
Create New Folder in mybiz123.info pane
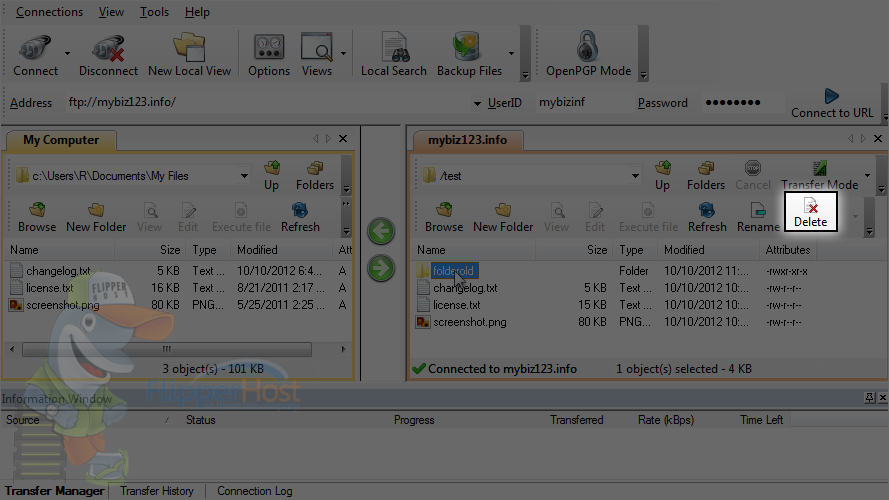(503, 218)
